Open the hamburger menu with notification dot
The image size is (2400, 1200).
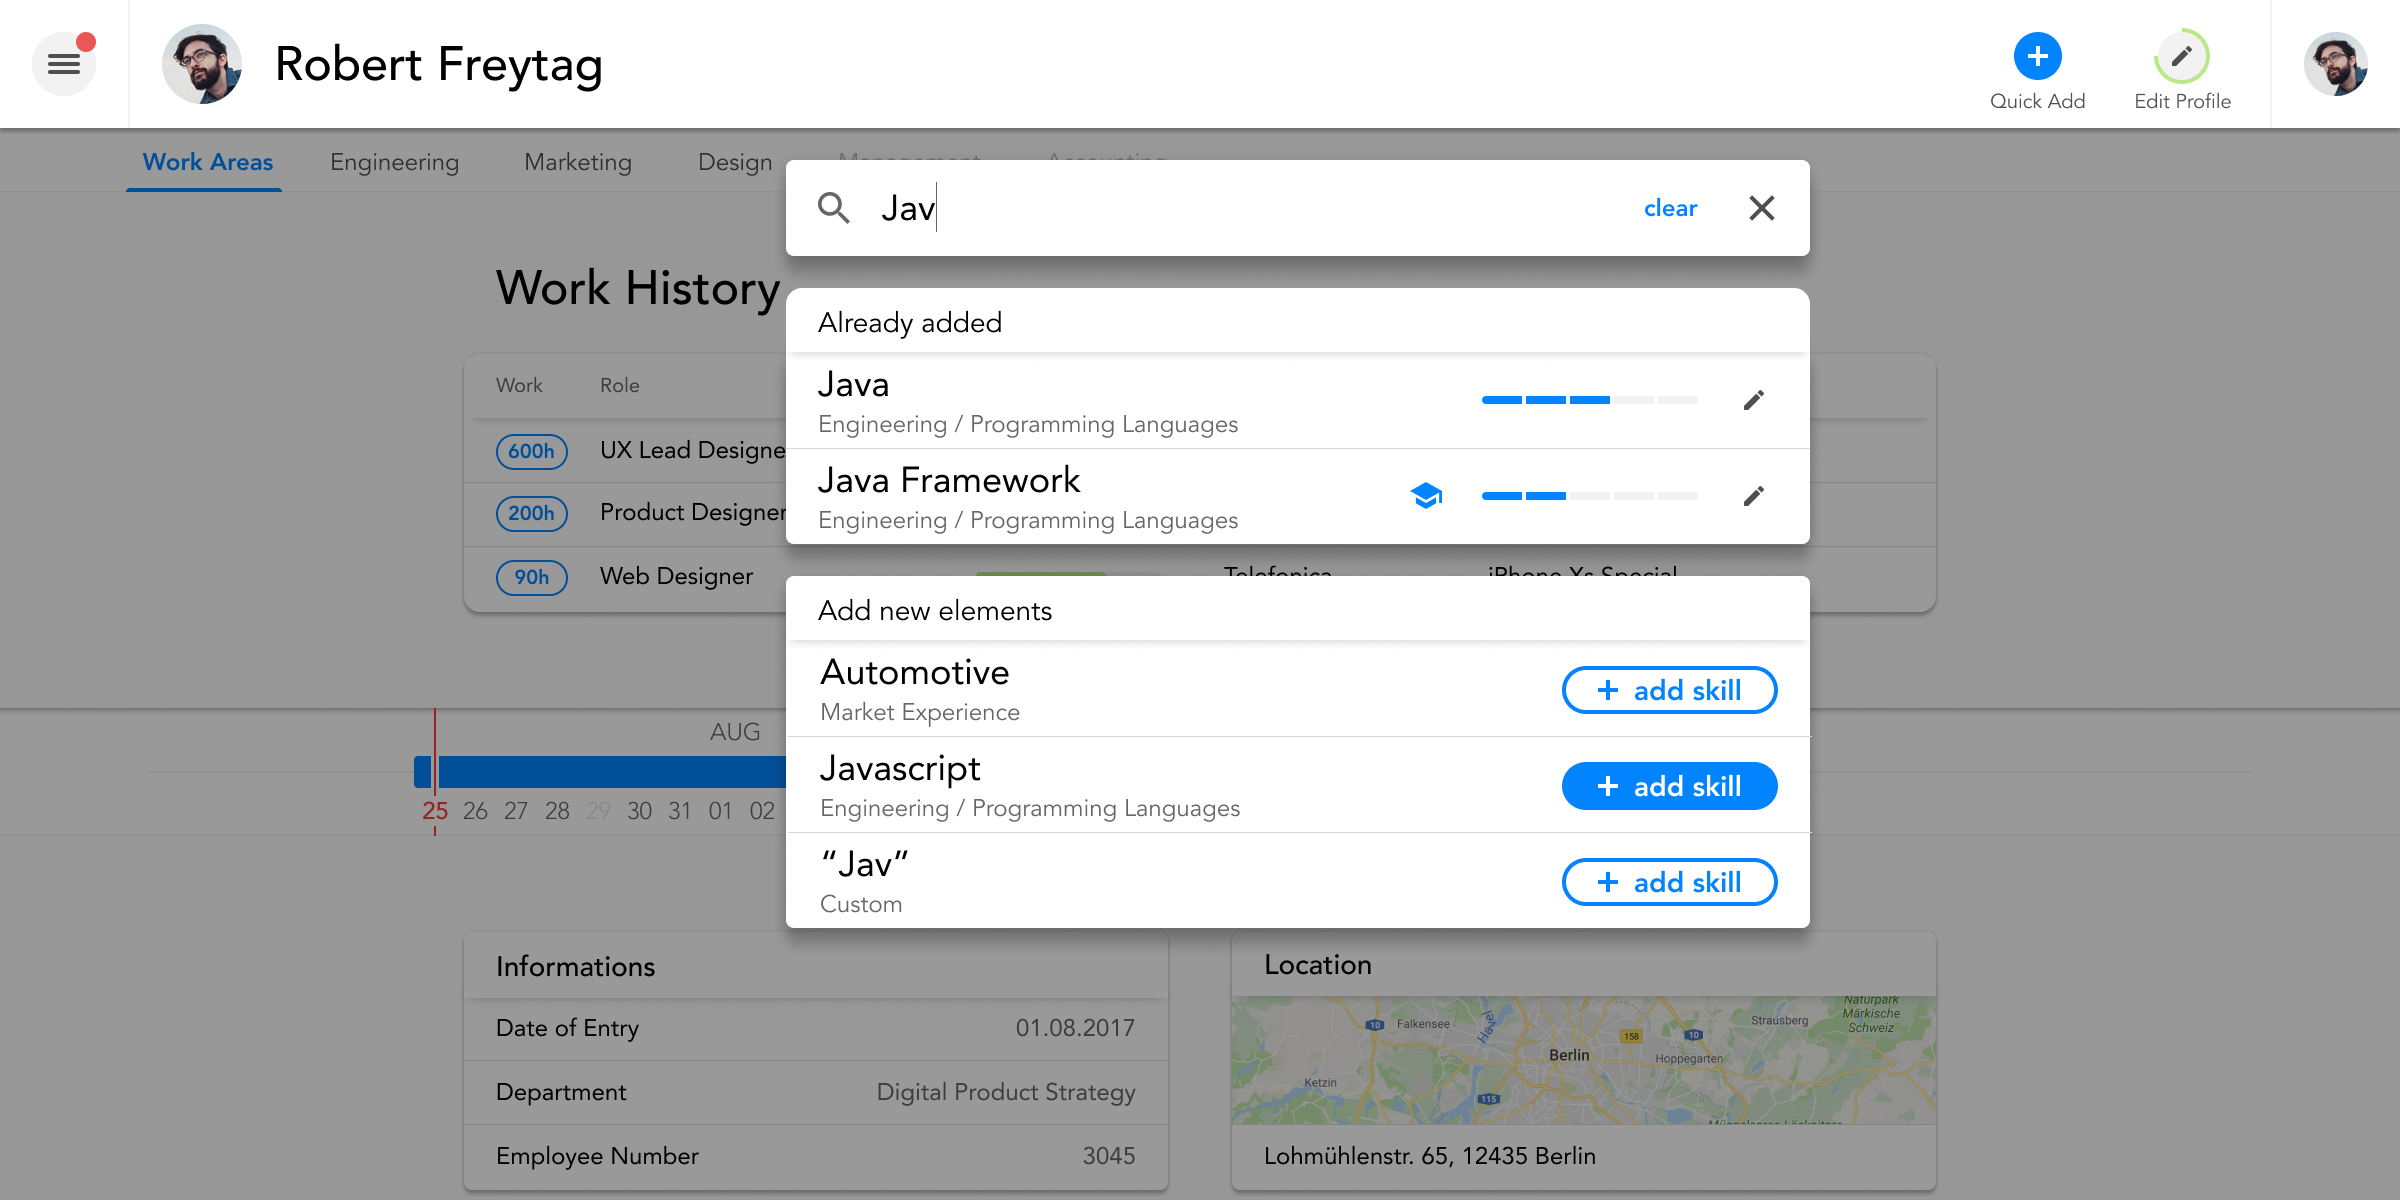[x=64, y=64]
